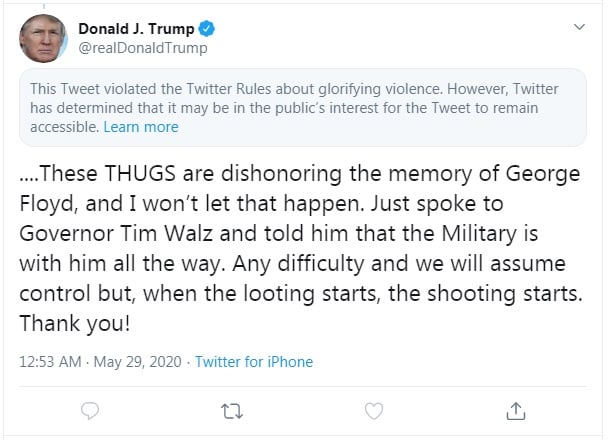Like the tweet with the heart icon
The width and height of the screenshot is (608, 440).
point(374,411)
